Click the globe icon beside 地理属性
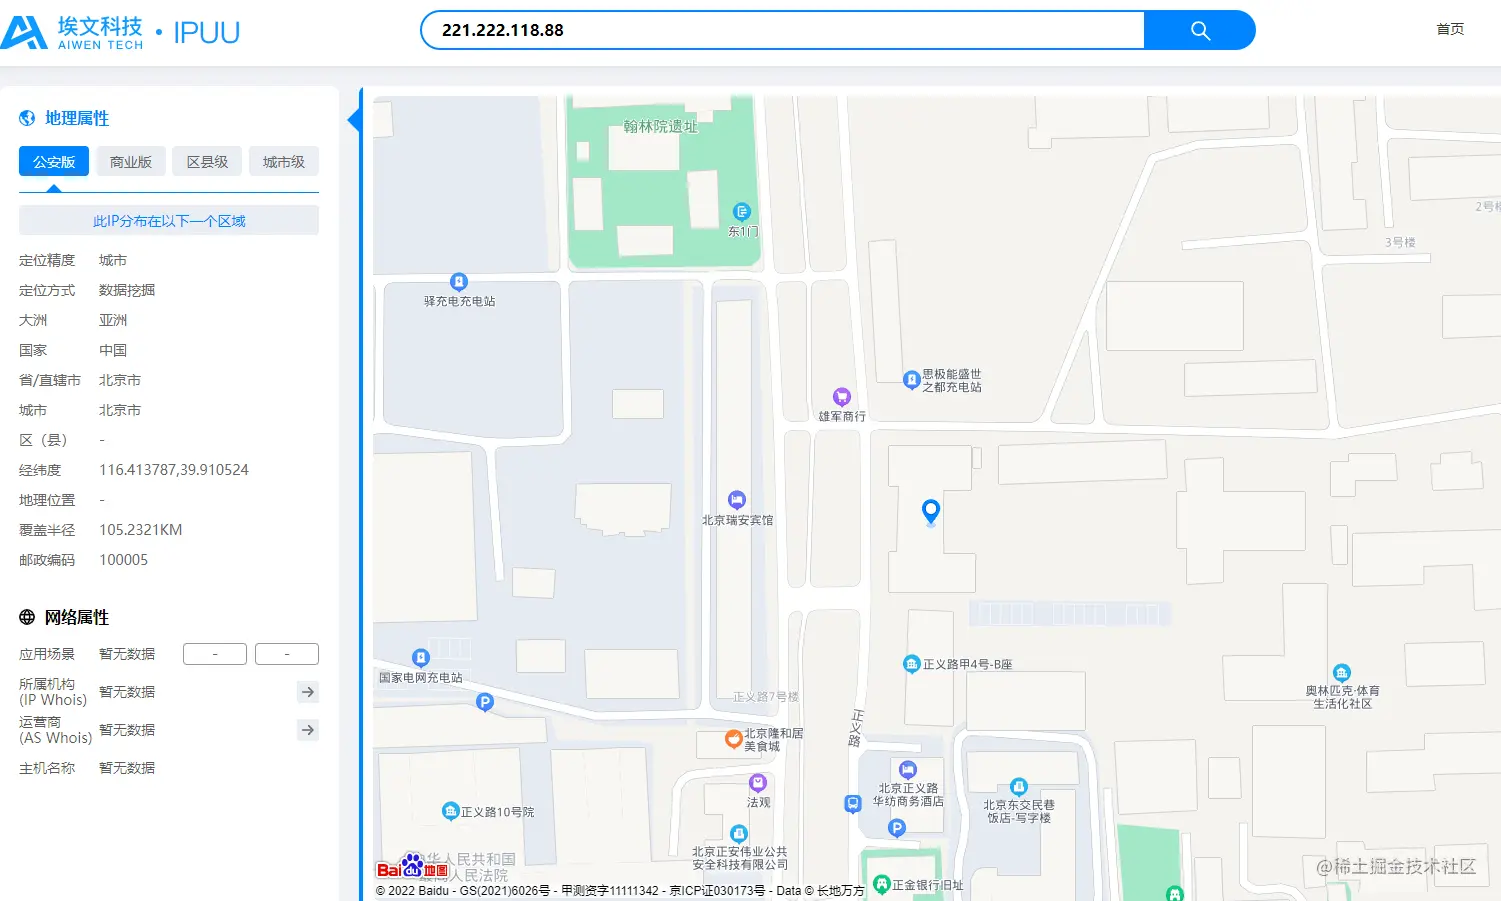The width and height of the screenshot is (1501, 901). [25, 117]
